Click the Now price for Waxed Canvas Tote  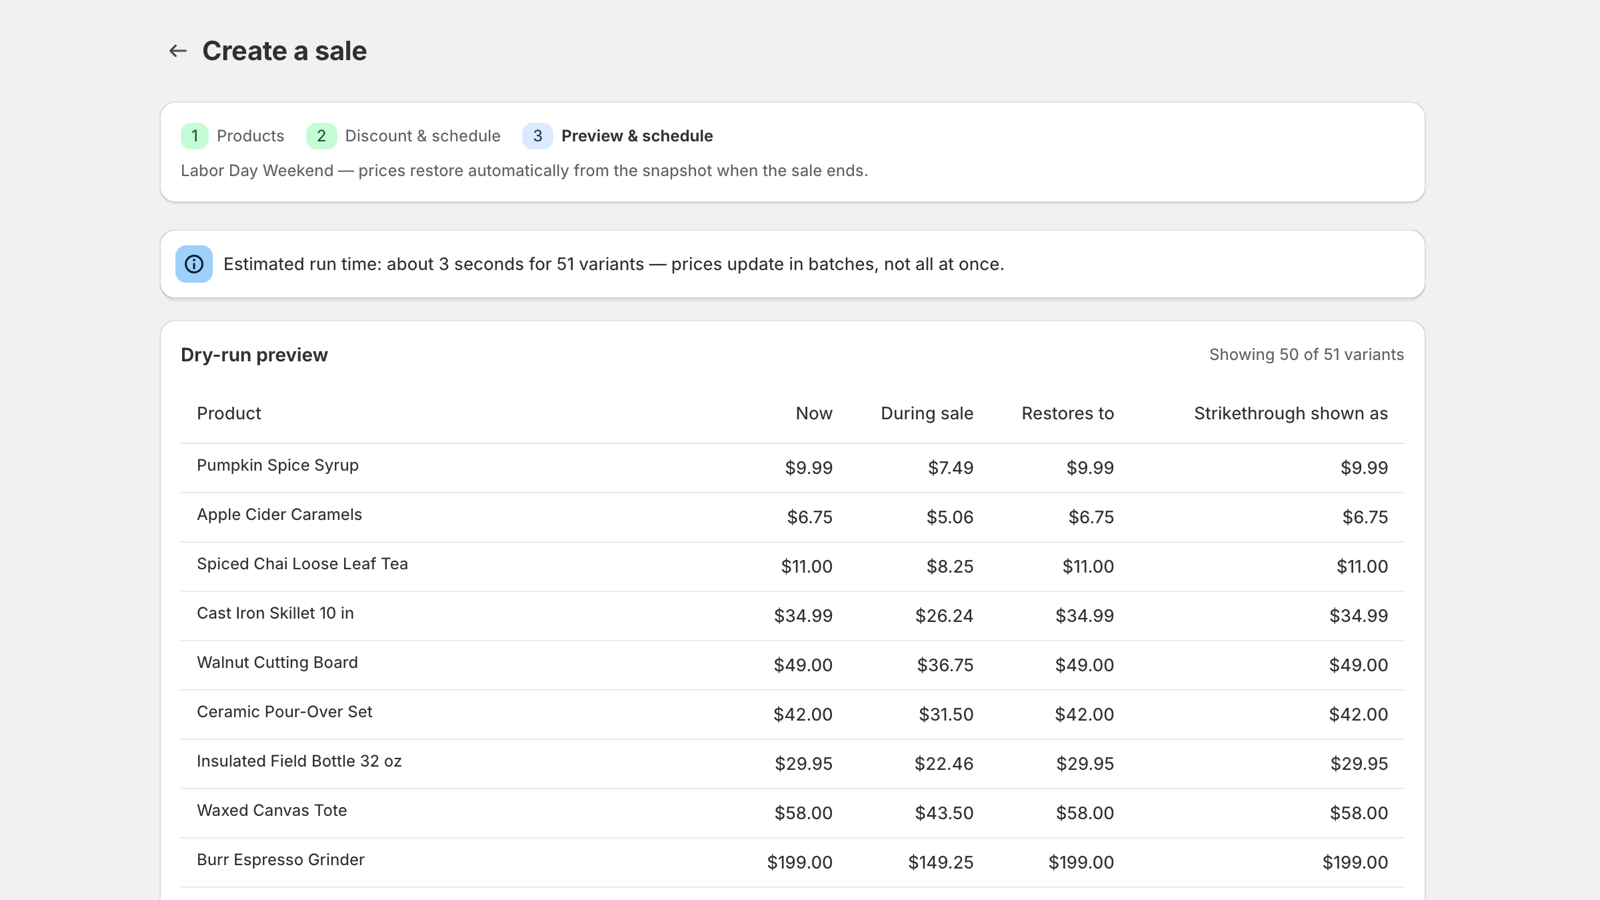(803, 813)
